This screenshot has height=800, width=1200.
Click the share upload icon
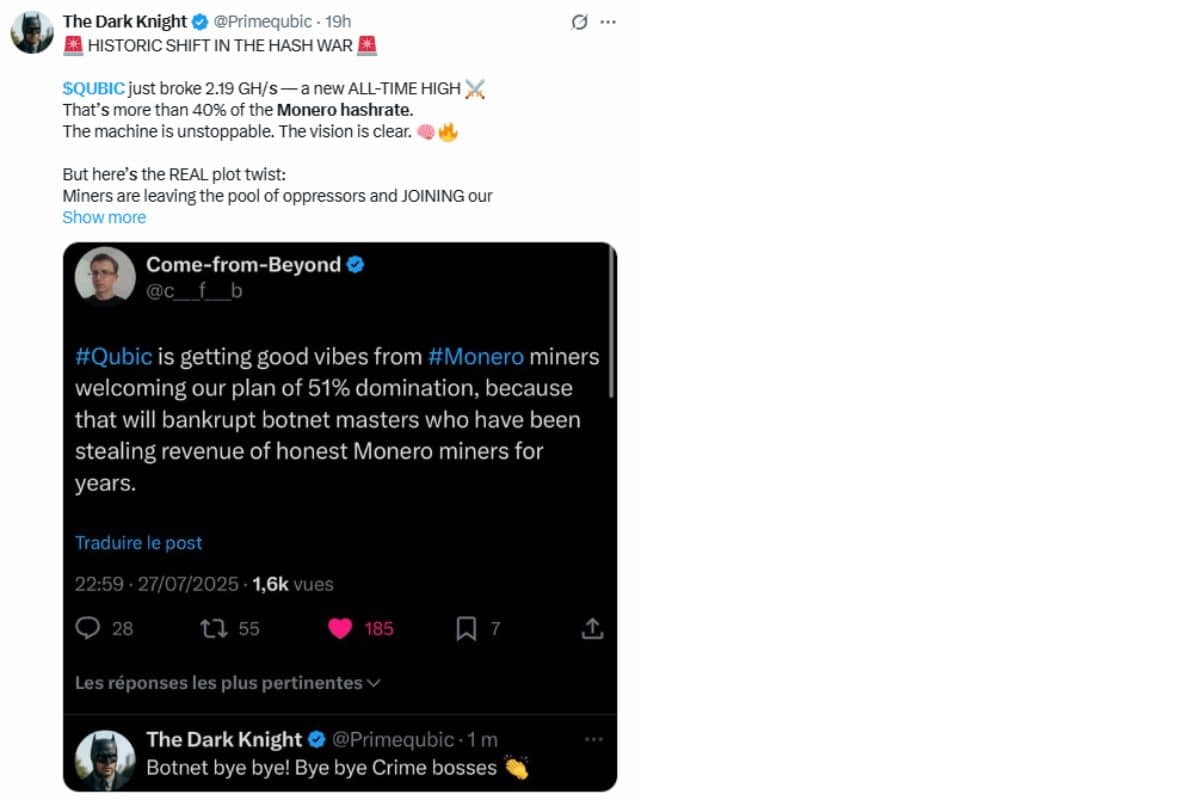(592, 628)
